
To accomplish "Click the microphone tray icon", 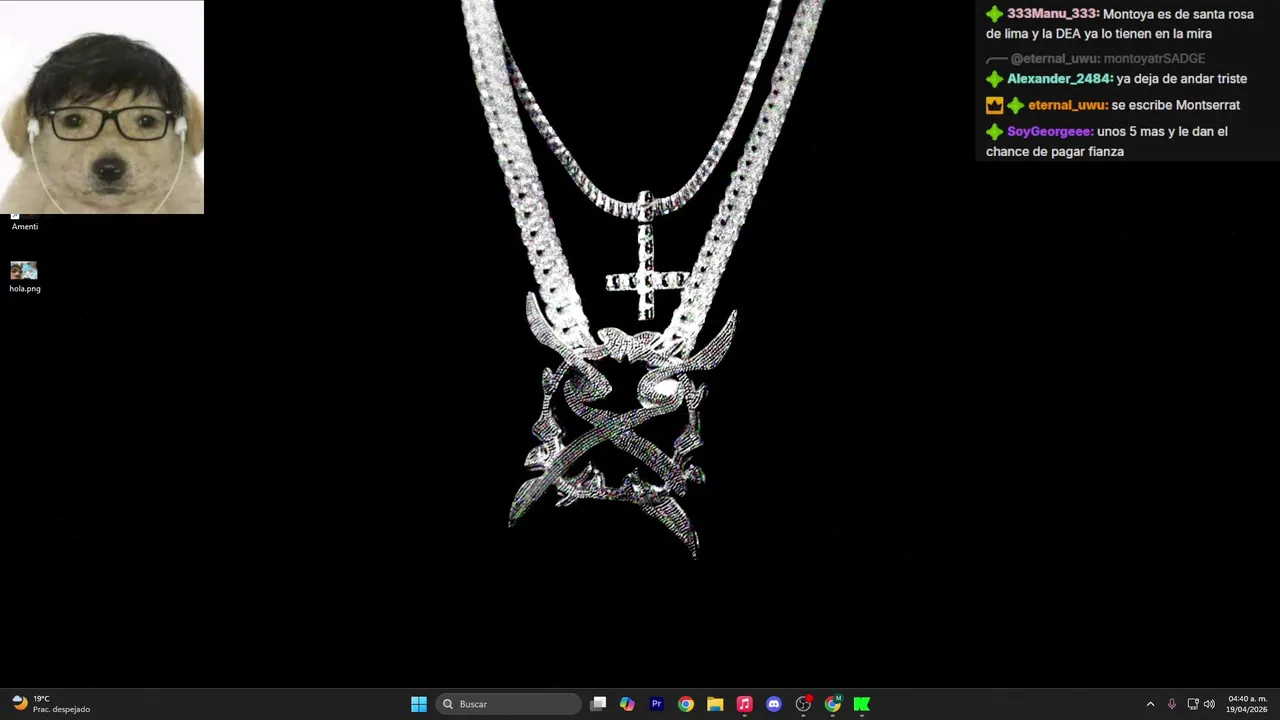I will click(1172, 704).
